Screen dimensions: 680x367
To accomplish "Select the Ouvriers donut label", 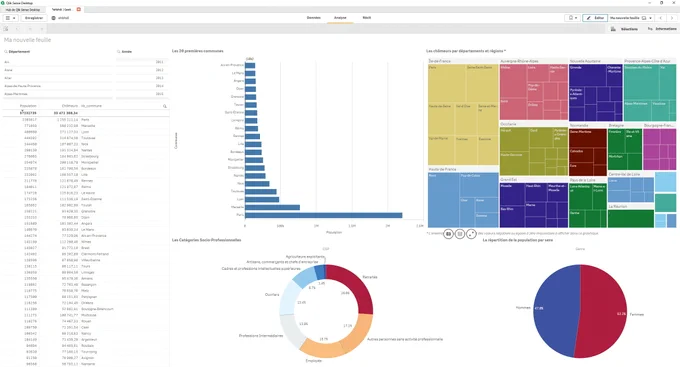I will (272, 295).
